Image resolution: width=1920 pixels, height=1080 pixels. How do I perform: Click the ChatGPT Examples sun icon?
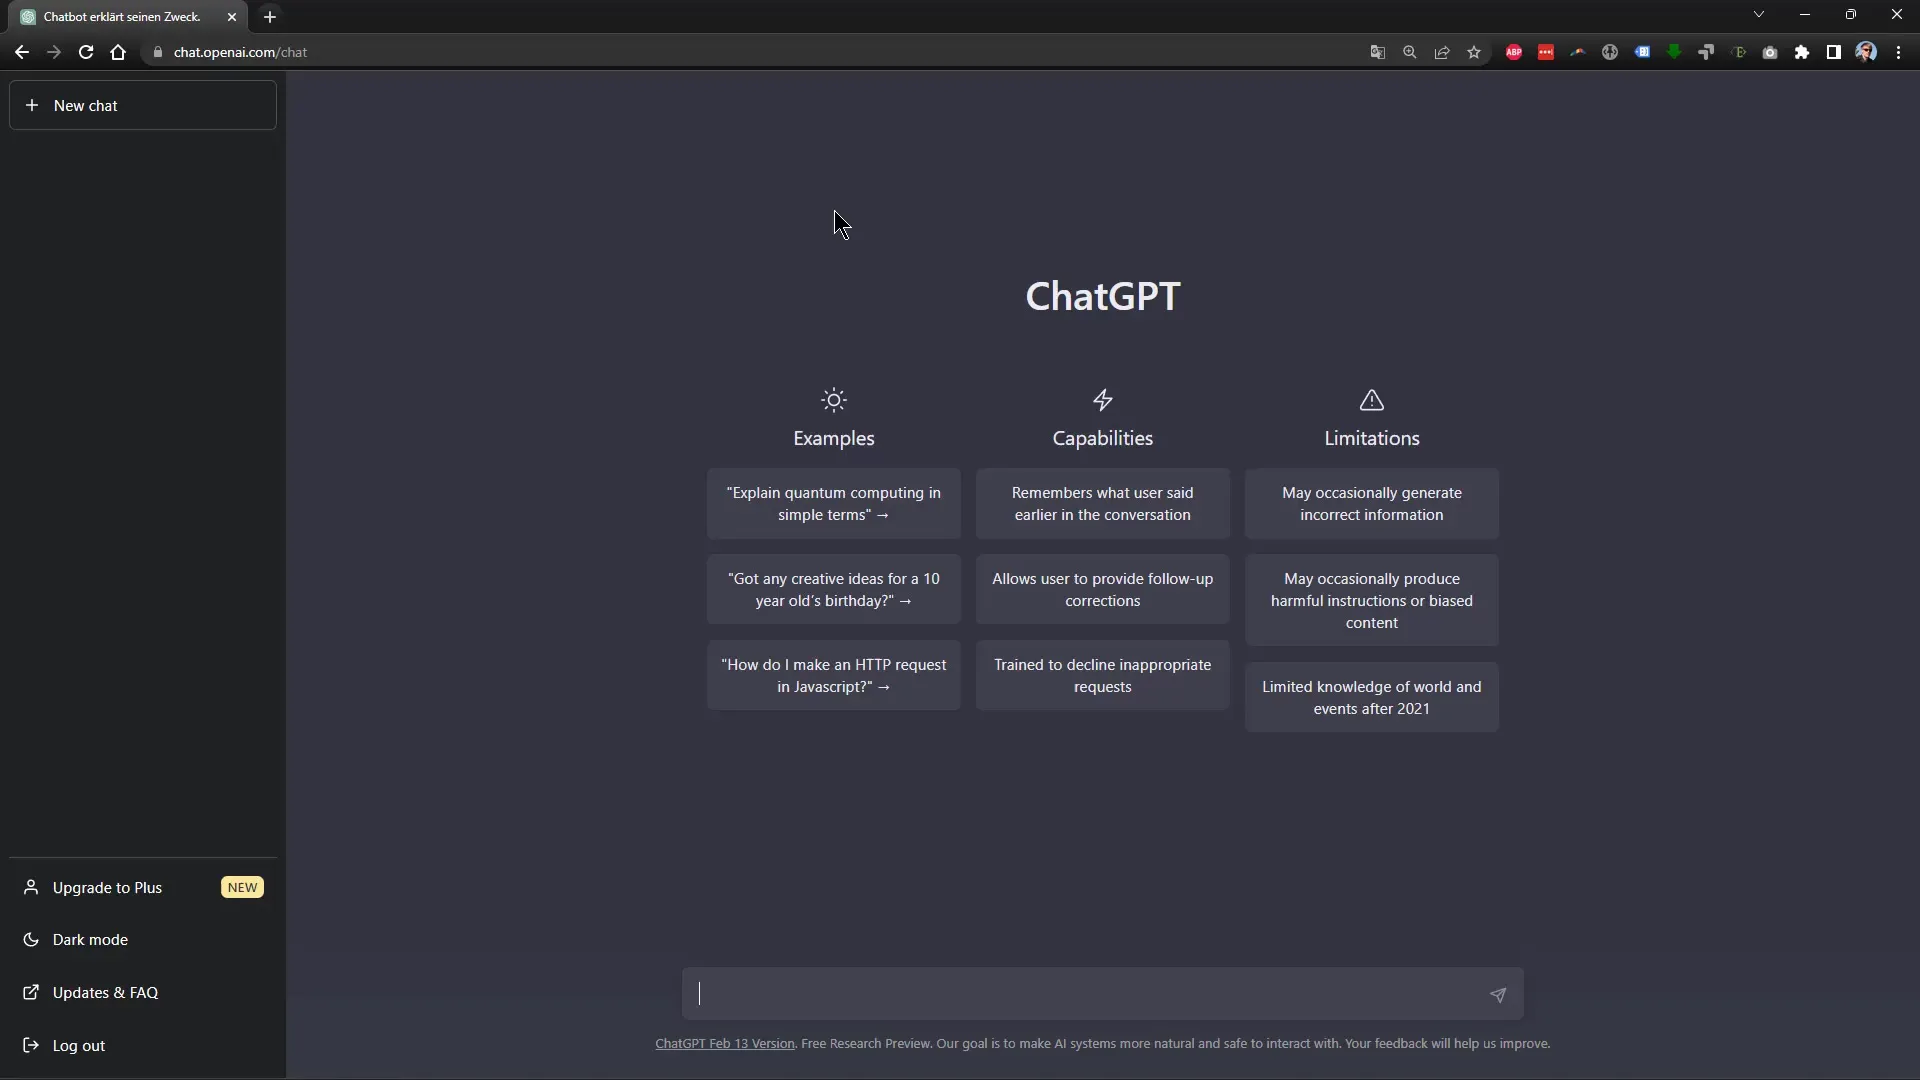tap(833, 400)
